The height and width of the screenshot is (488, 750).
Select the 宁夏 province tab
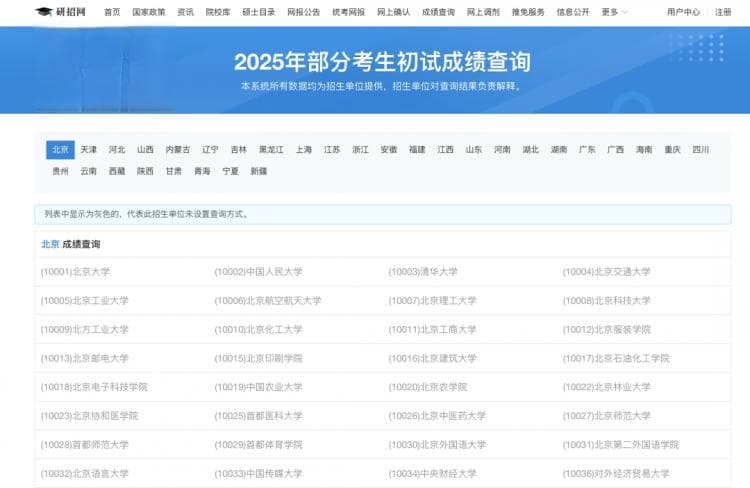click(231, 171)
